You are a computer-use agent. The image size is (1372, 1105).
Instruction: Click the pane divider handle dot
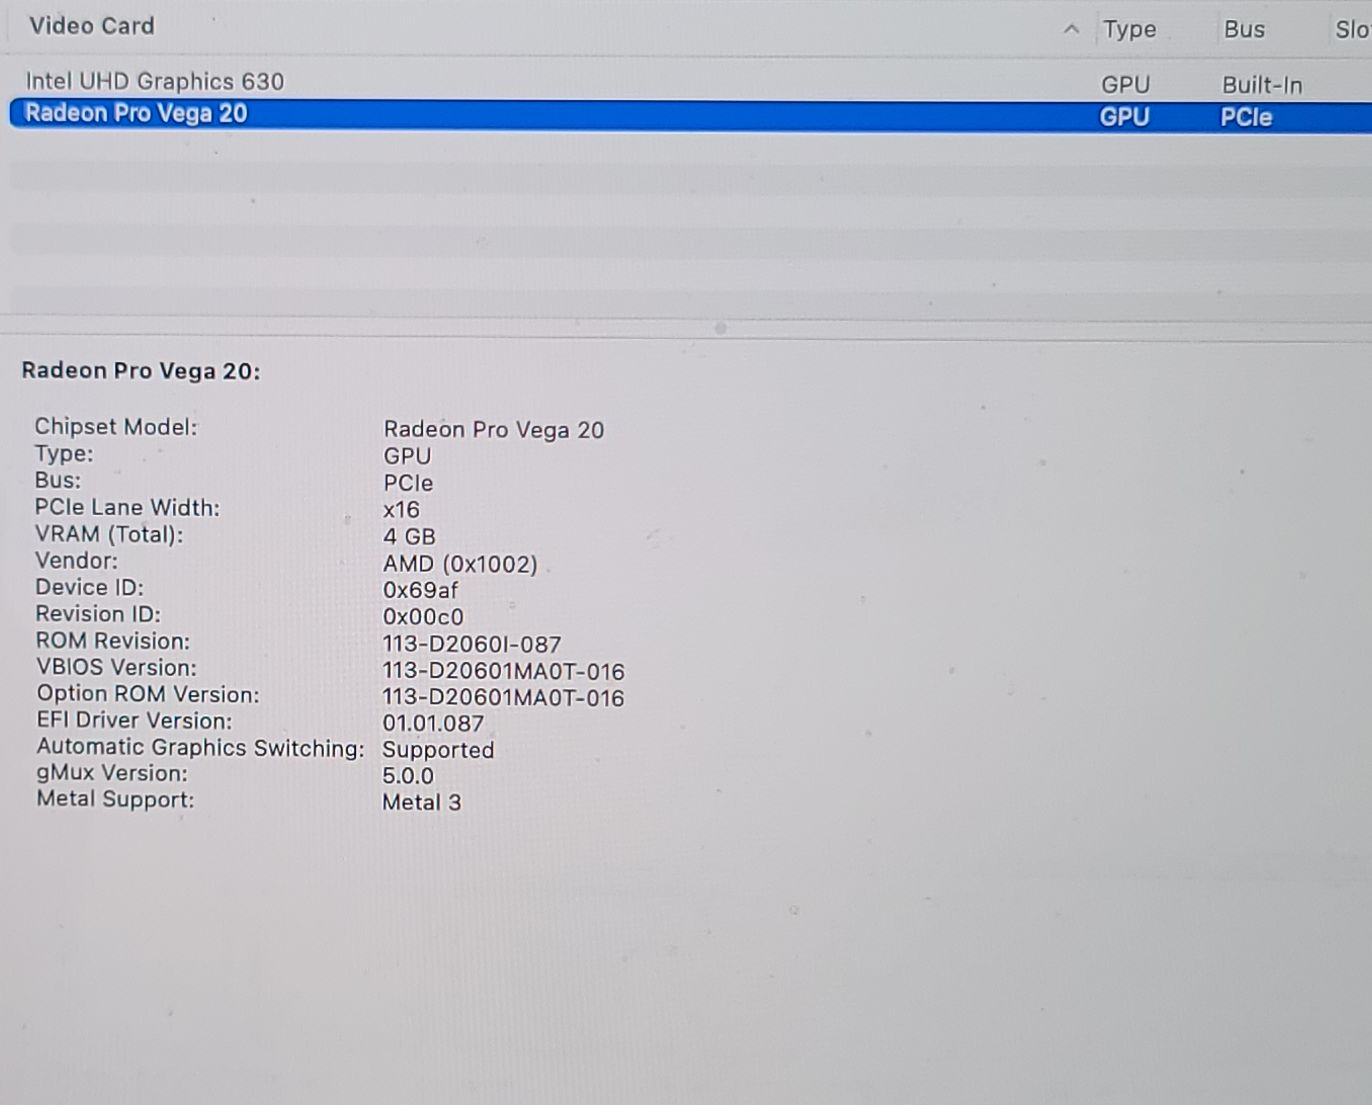click(x=720, y=328)
